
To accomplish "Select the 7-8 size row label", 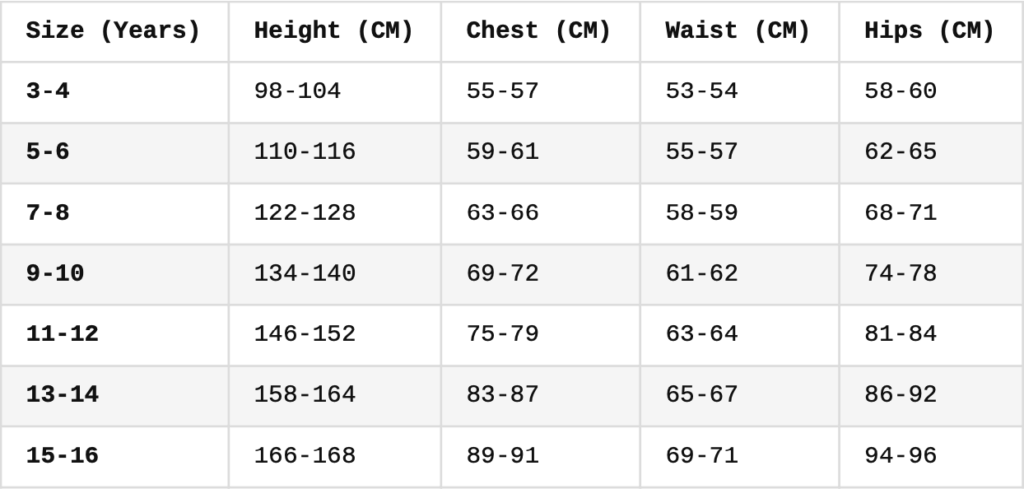I will [x=48, y=213].
